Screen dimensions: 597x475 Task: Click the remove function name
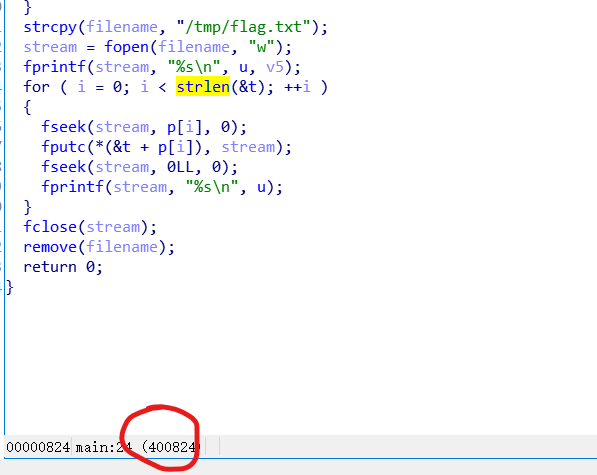[x=50, y=247]
